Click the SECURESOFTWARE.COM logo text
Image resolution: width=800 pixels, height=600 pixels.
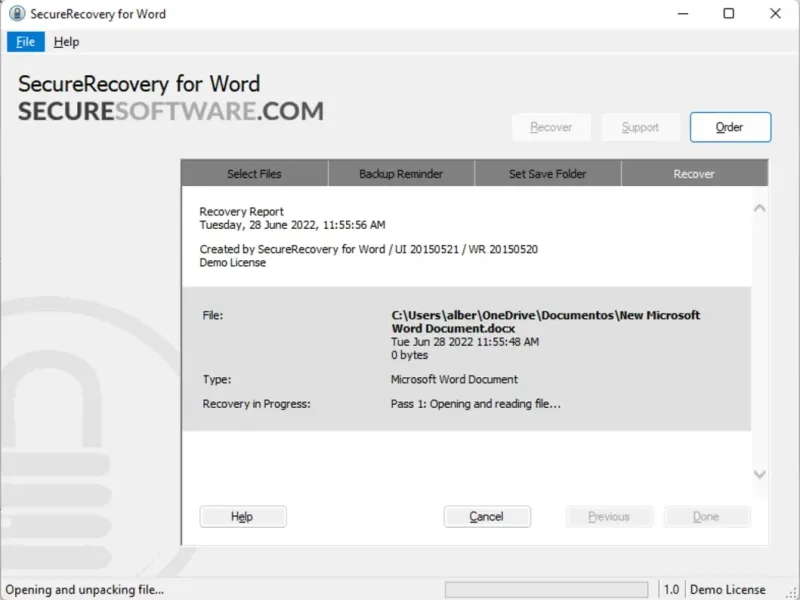click(171, 111)
